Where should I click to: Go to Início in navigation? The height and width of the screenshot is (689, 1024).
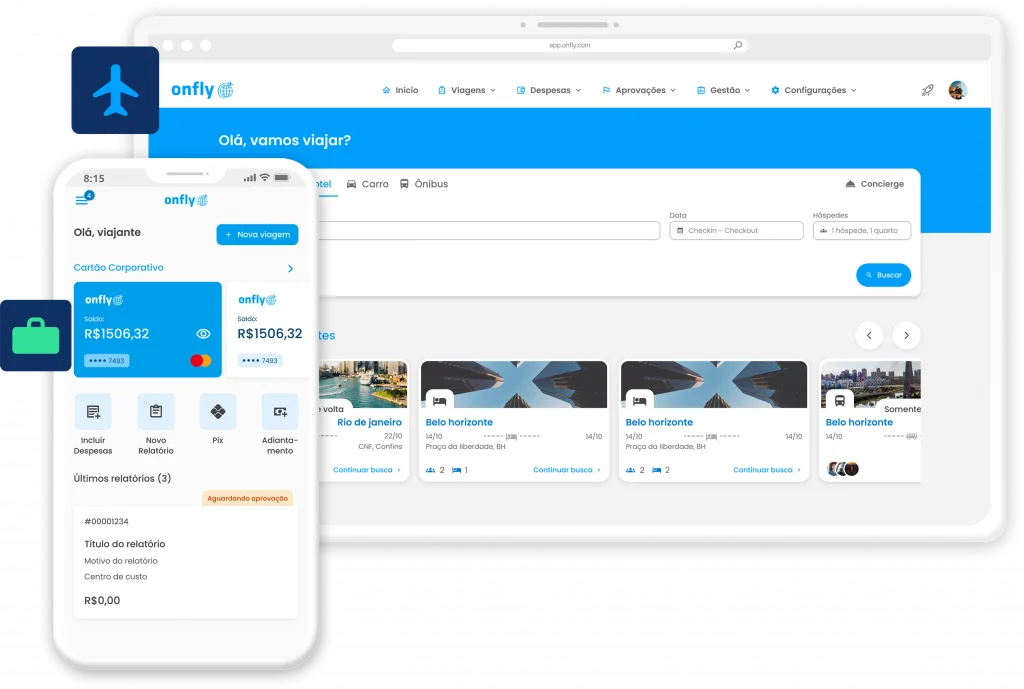coord(400,90)
